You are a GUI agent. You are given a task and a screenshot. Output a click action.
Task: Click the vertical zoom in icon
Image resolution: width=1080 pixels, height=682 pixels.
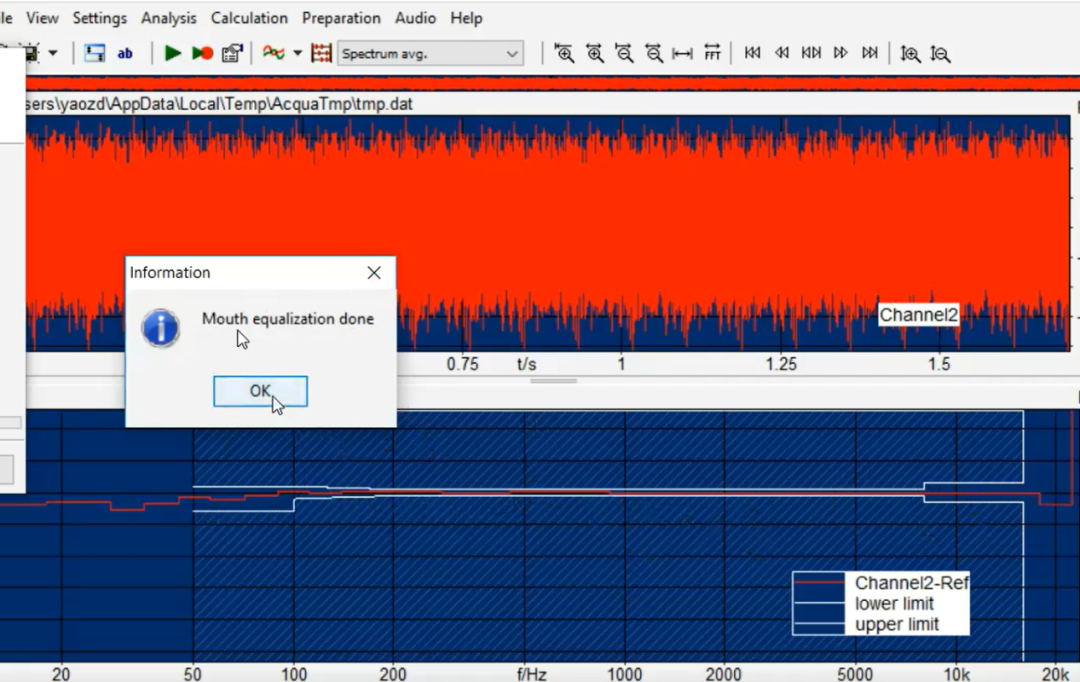(x=910, y=53)
